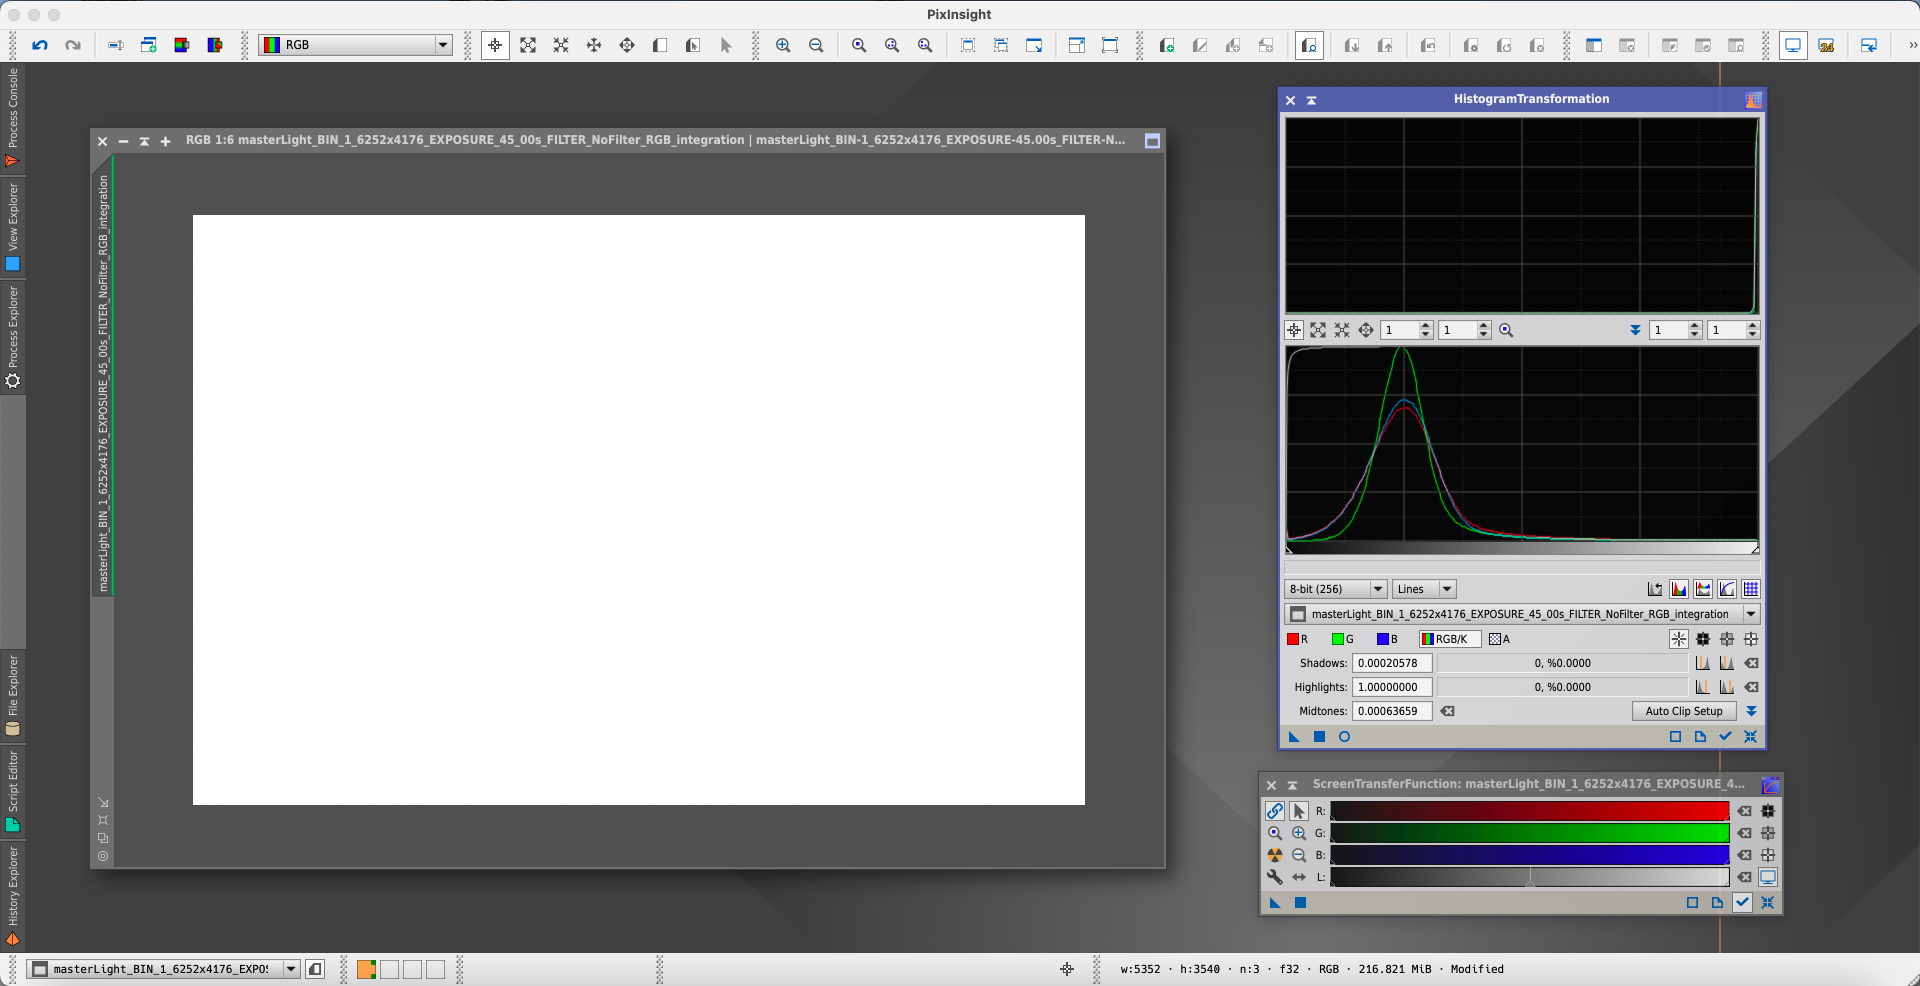Click the Midtones value input field

tap(1392, 711)
